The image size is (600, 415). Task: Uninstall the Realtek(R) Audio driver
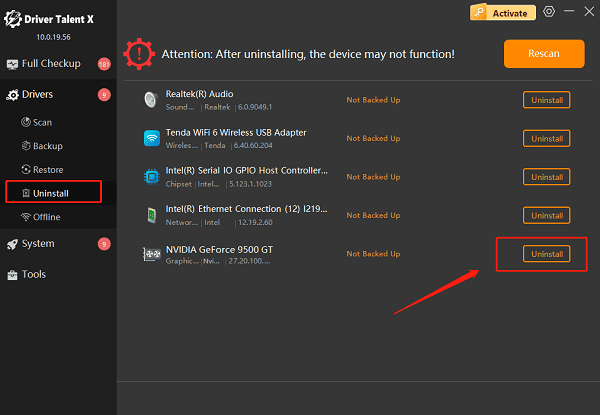click(x=546, y=100)
